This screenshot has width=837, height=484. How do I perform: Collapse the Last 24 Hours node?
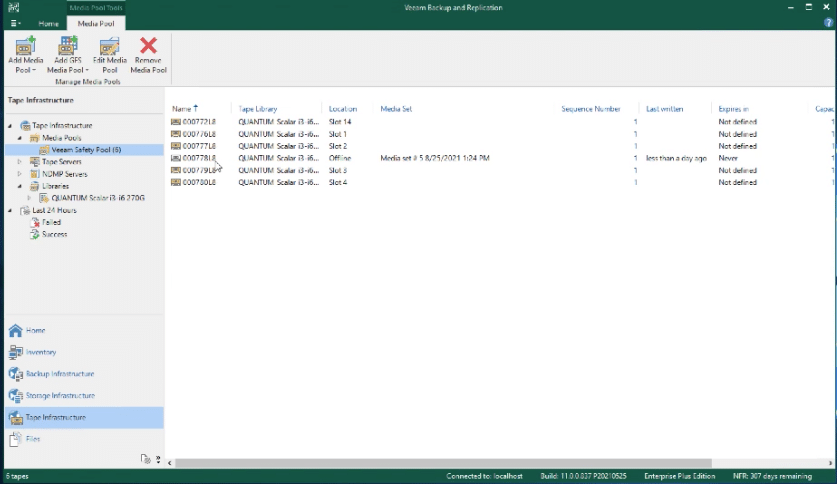[10, 210]
